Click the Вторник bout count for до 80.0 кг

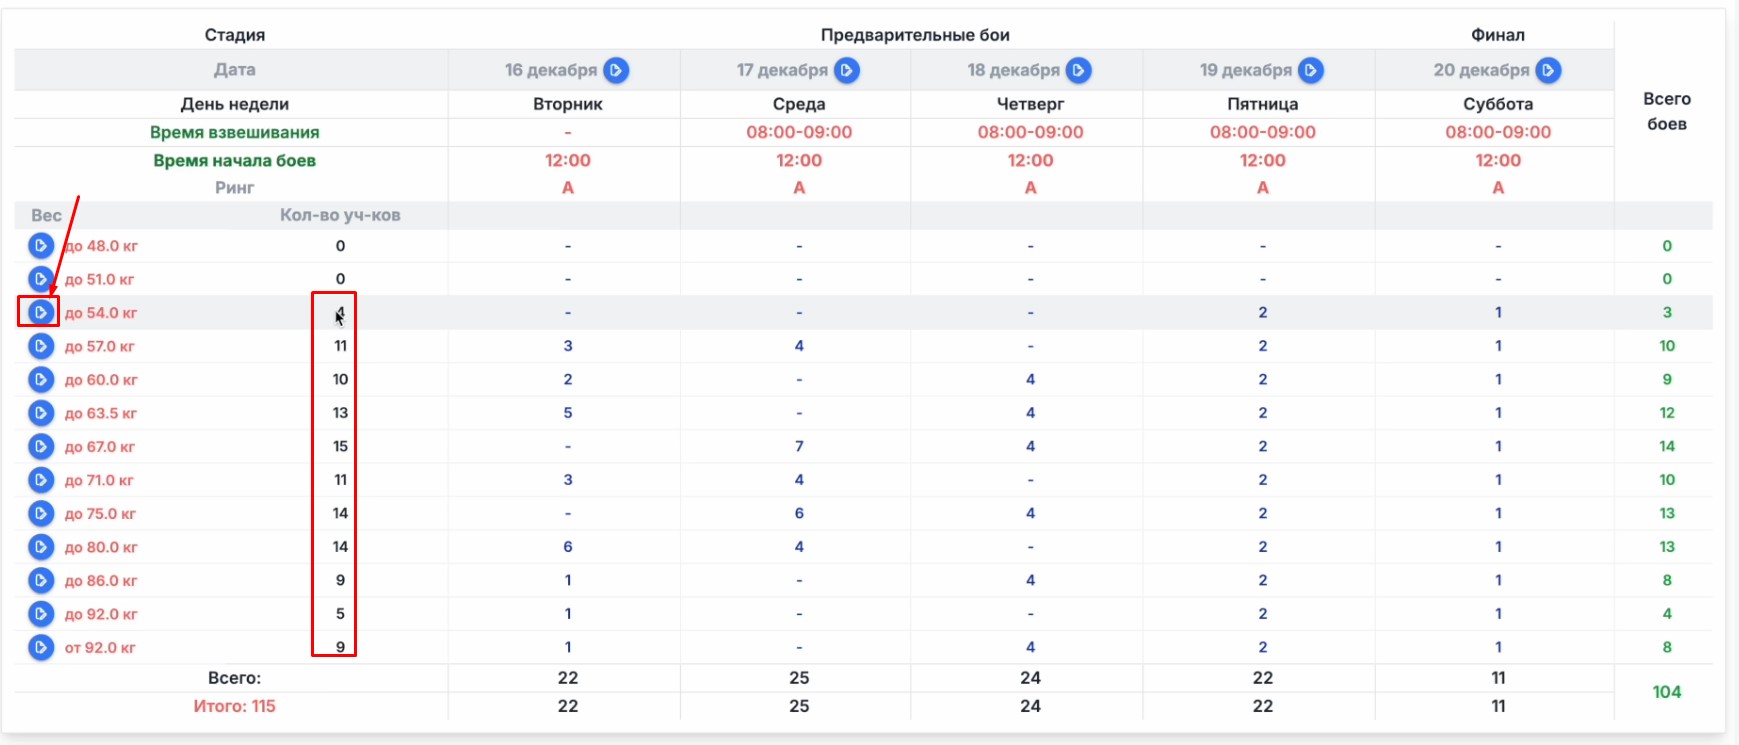tap(568, 547)
